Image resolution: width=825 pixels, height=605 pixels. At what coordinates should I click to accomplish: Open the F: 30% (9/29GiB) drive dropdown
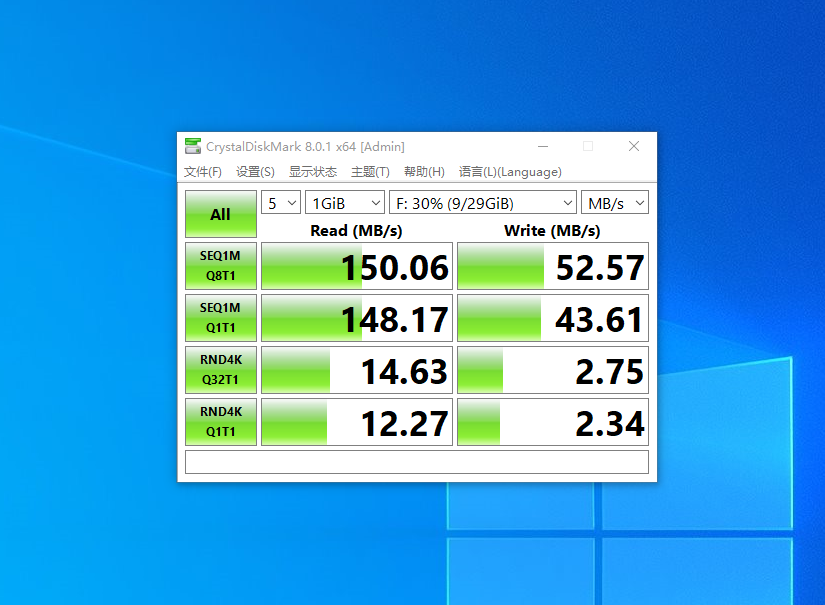tap(483, 203)
